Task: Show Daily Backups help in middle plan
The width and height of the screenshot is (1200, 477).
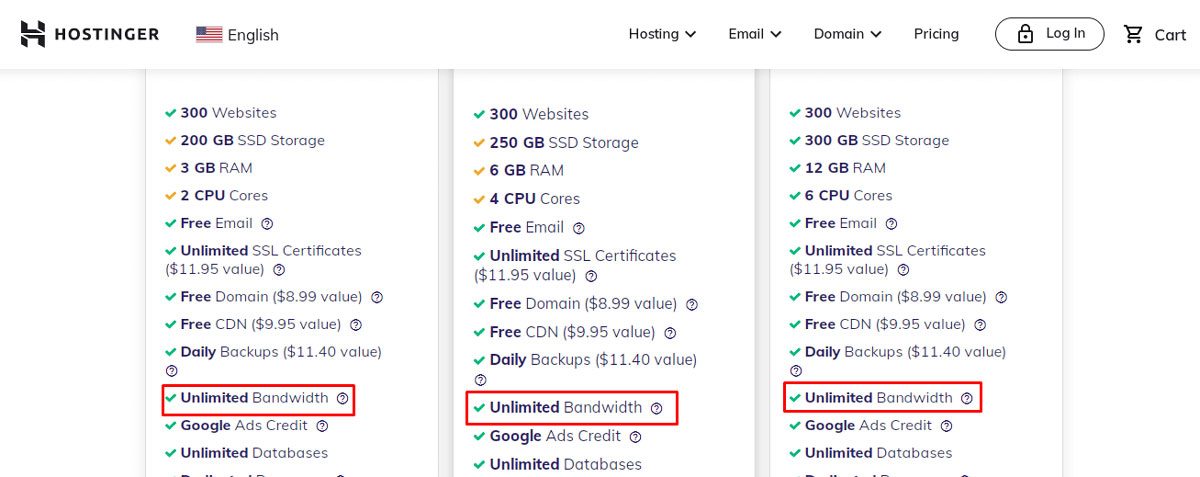Action: click(480, 380)
